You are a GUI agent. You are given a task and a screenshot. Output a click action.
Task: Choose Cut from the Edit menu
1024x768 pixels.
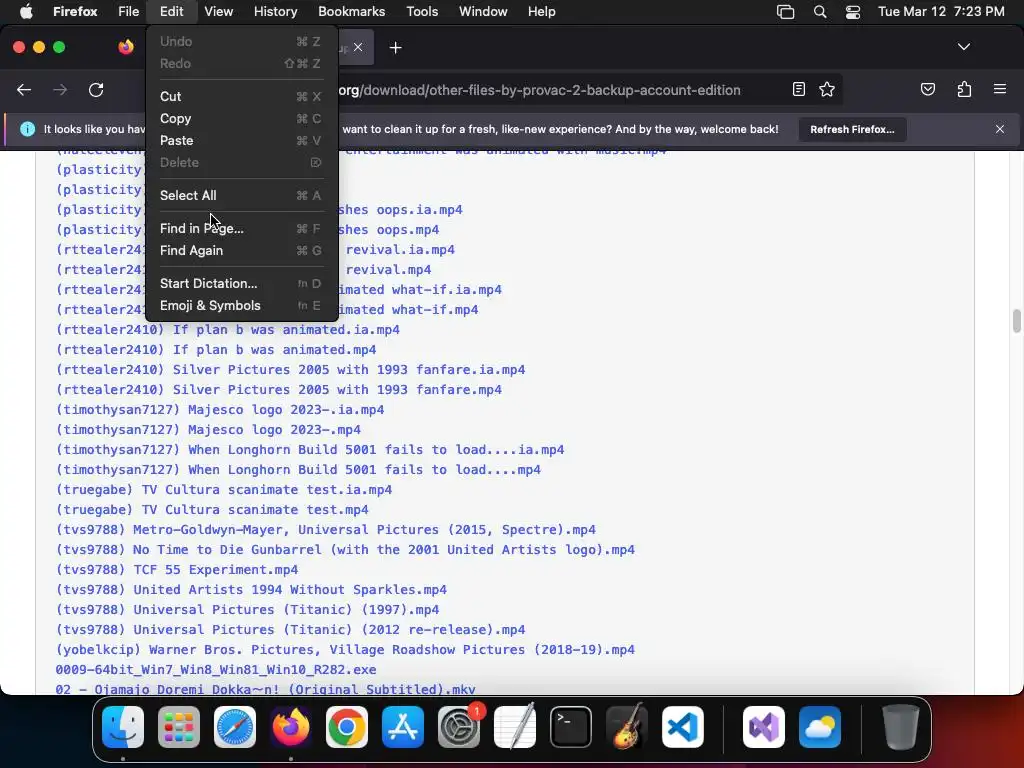click(242, 96)
